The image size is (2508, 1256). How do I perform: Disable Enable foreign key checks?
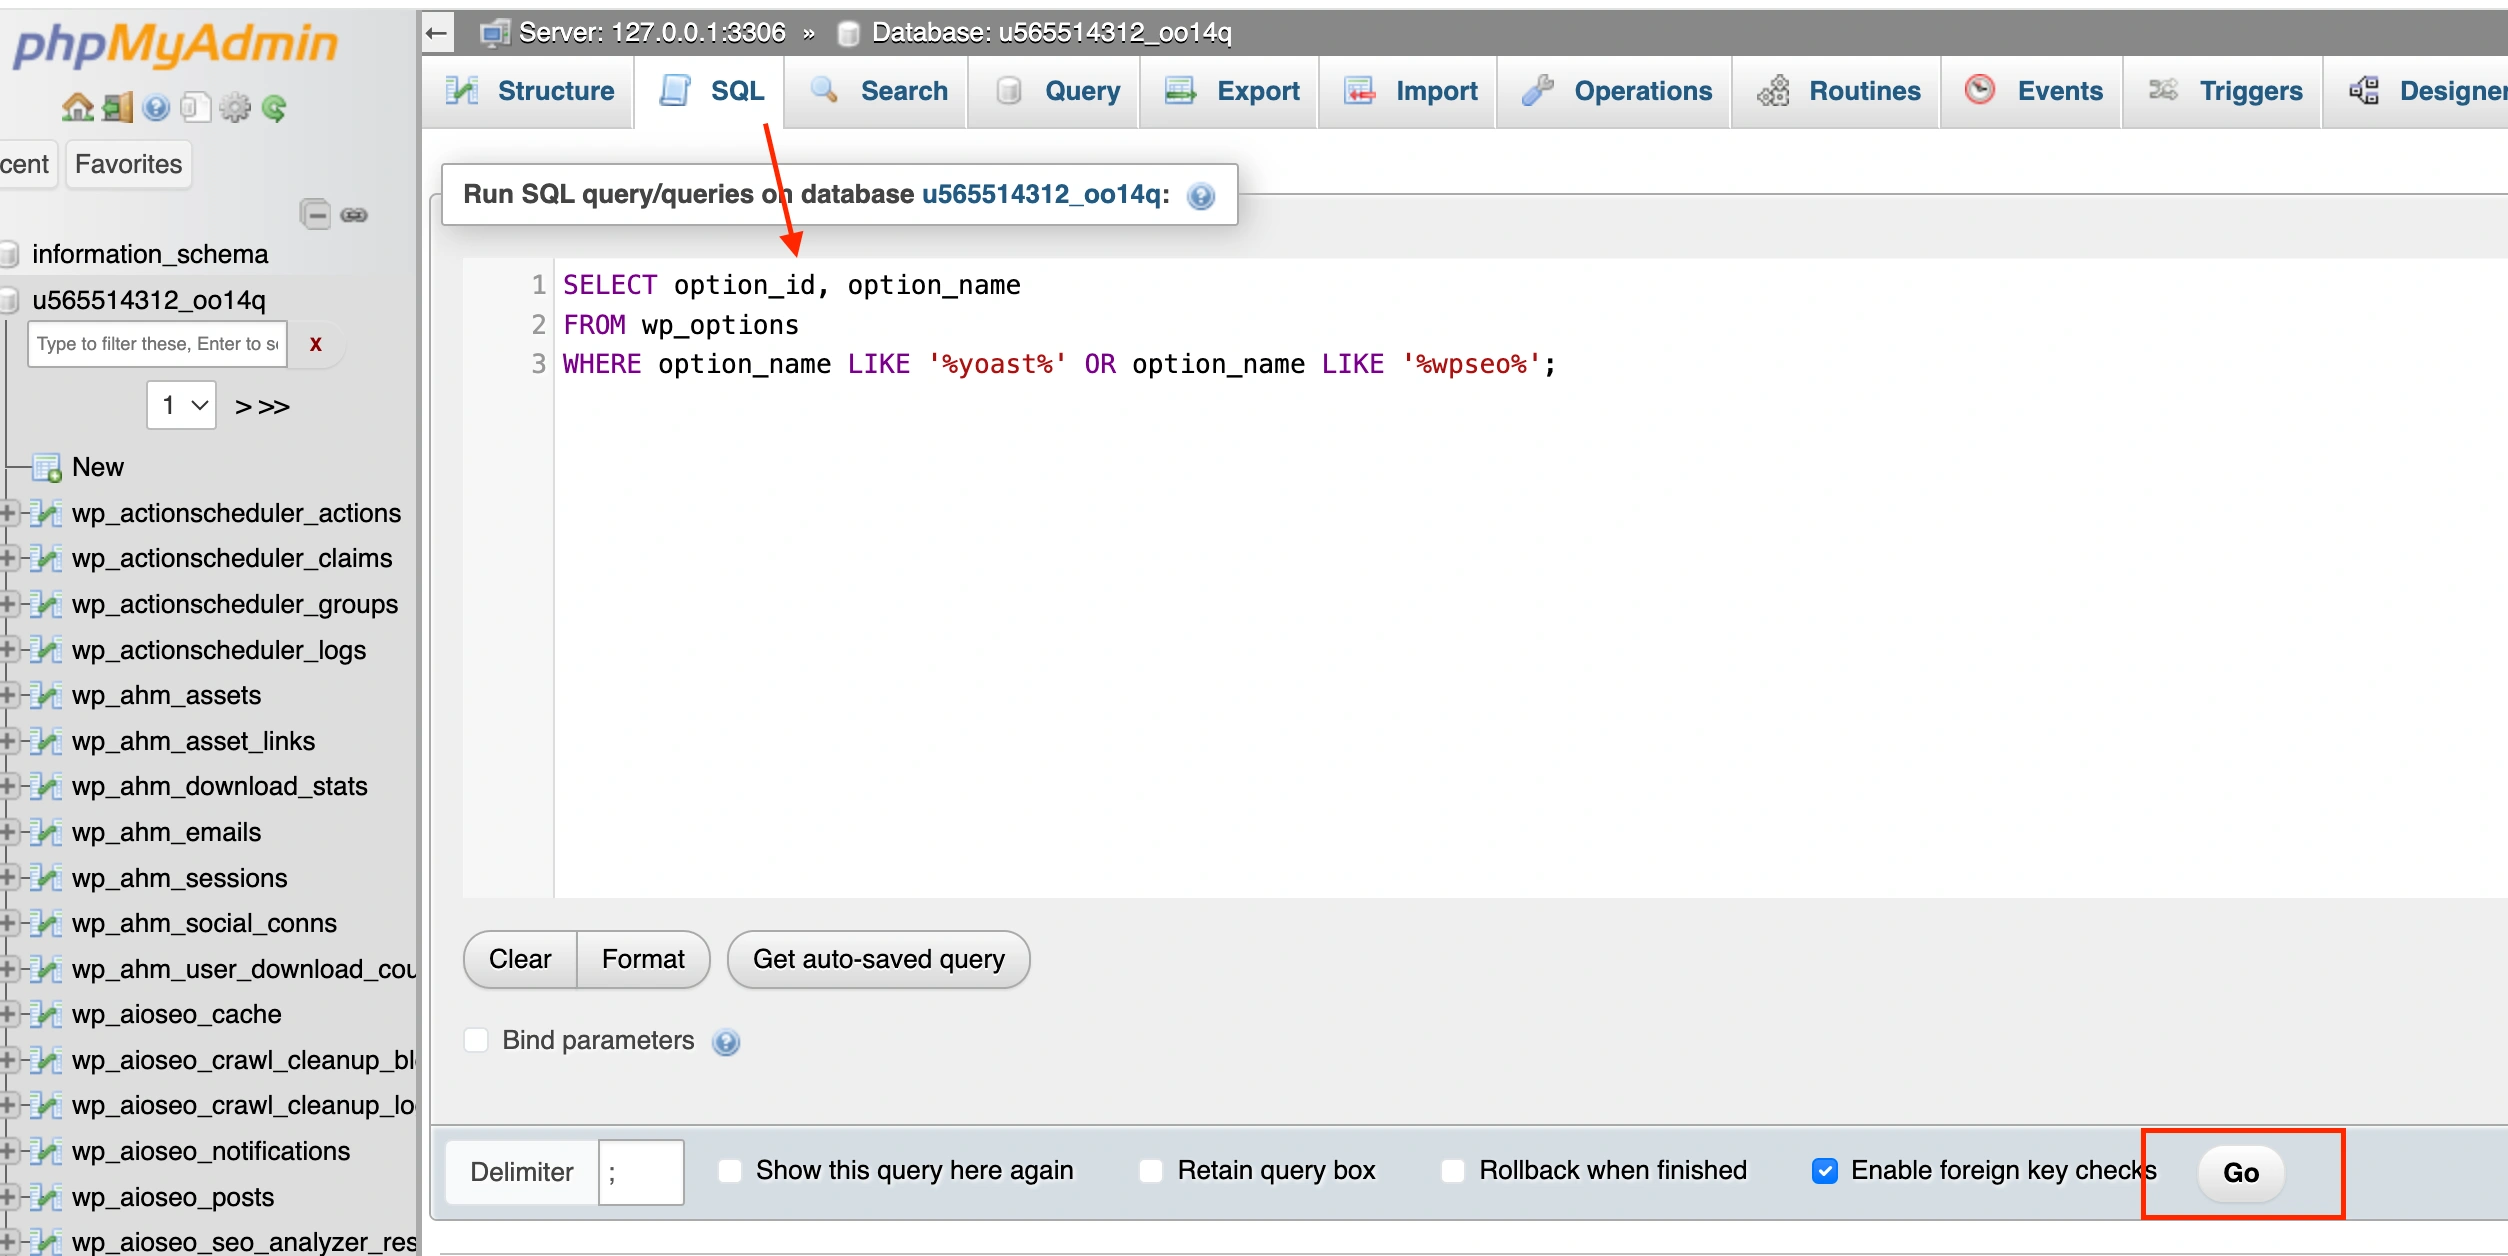1827,1170
